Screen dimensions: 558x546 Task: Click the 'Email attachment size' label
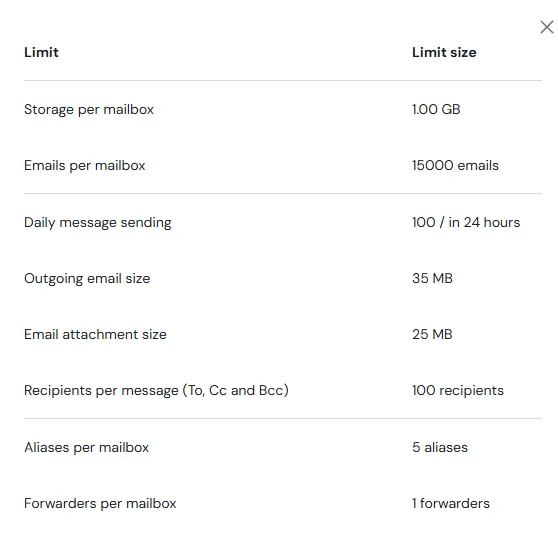(x=95, y=335)
